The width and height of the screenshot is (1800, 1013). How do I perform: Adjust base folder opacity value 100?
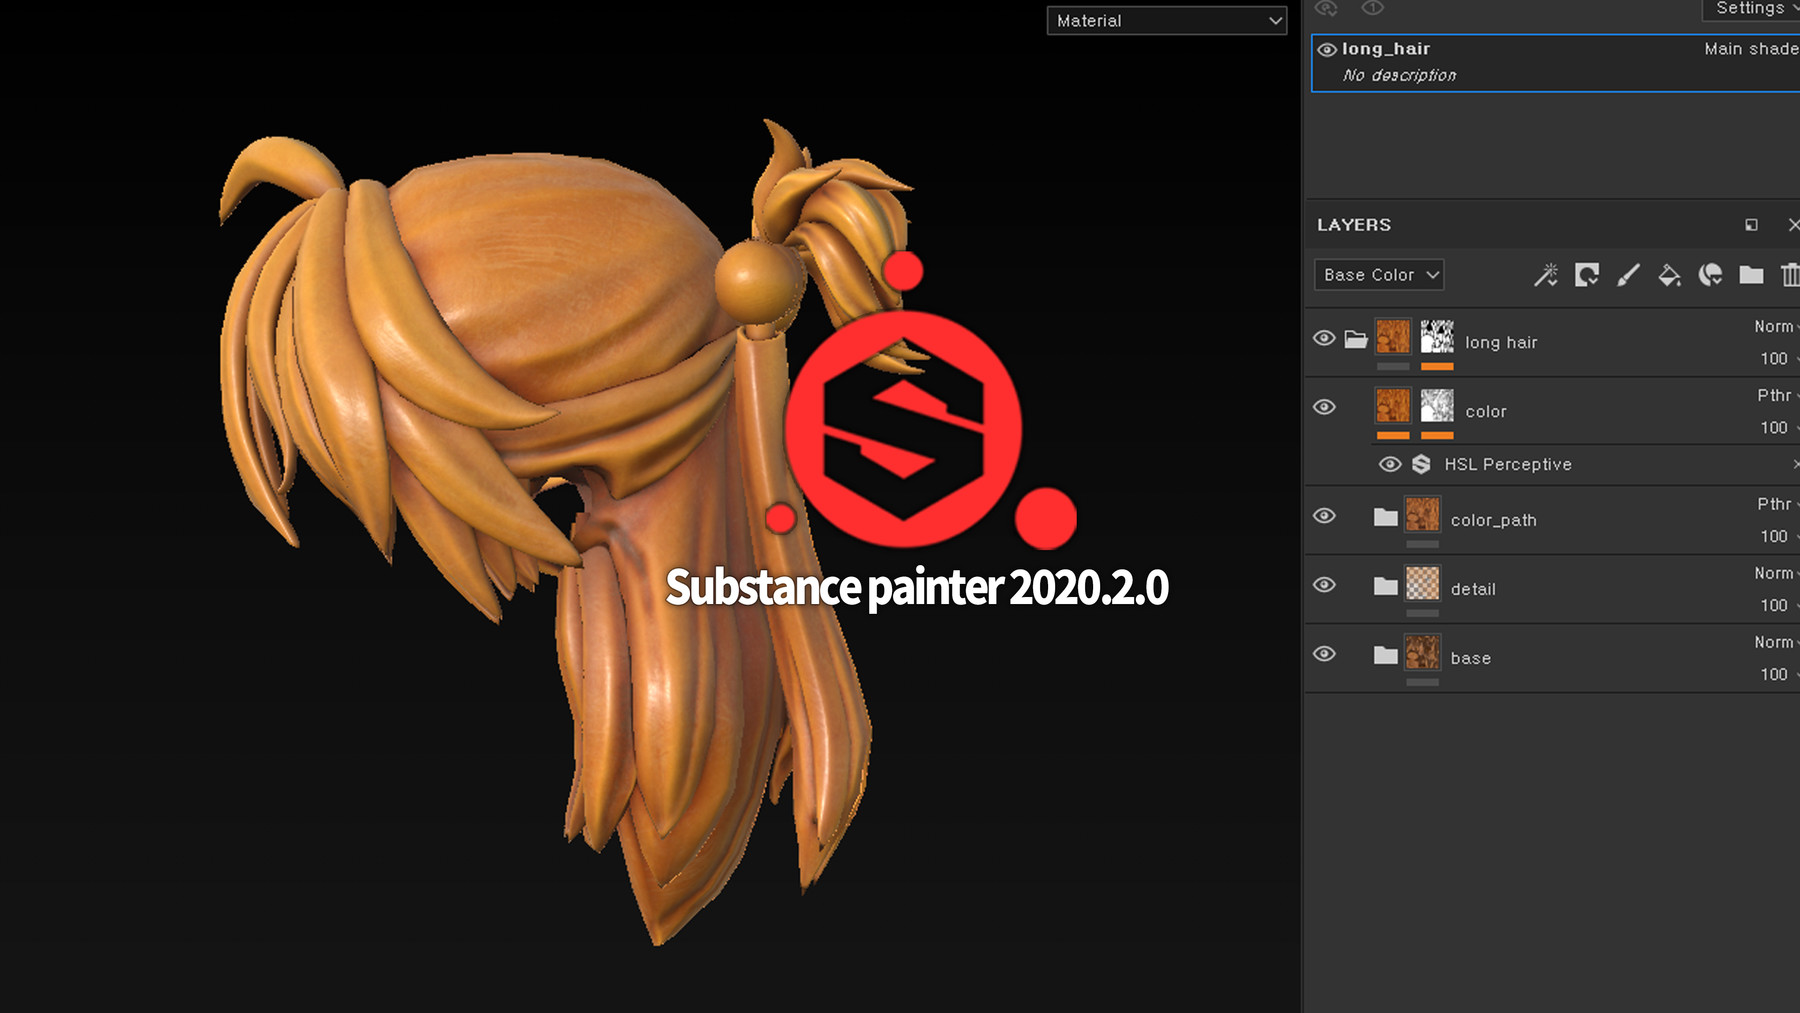1776,675
